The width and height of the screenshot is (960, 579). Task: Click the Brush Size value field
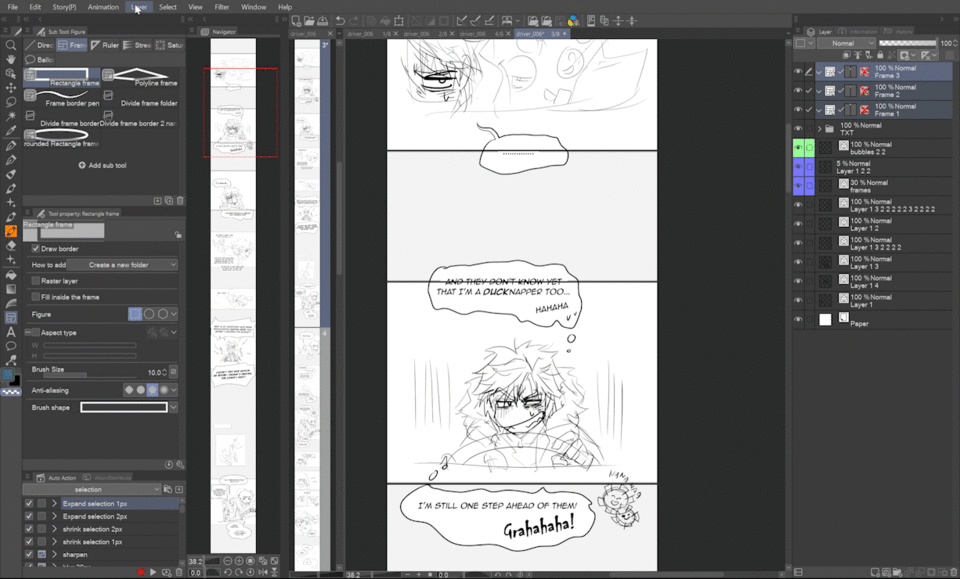[x=156, y=372]
